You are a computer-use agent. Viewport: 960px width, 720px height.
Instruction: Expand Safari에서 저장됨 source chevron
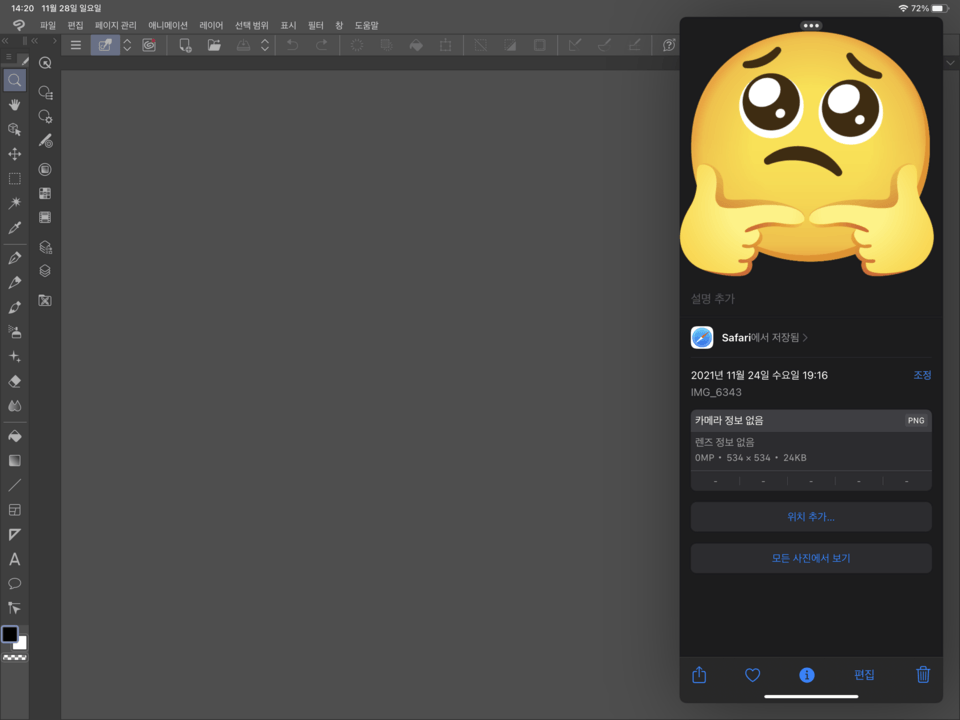(806, 338)
